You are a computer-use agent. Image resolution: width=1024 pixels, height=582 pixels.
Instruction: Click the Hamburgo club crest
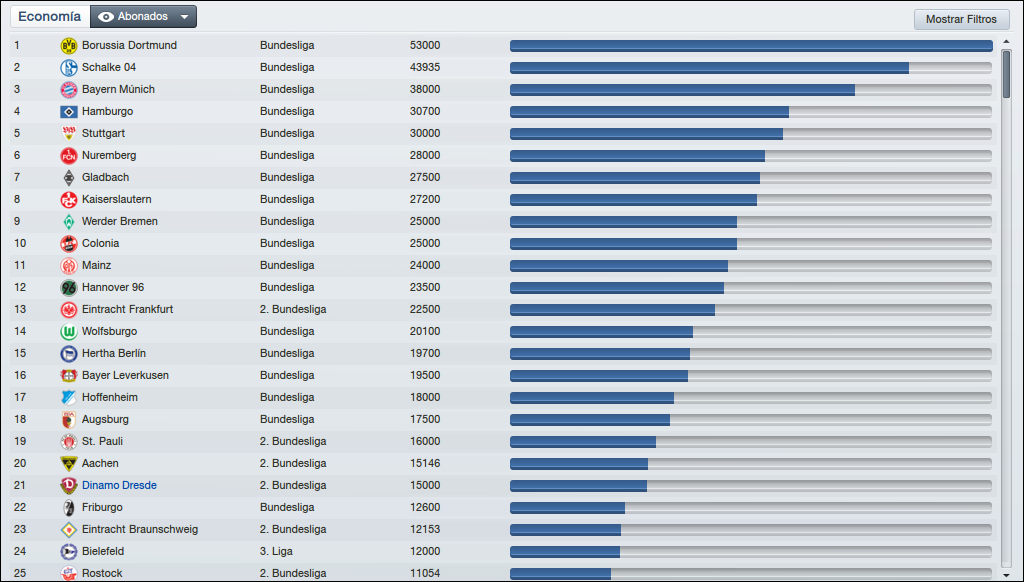pos(69,112)
